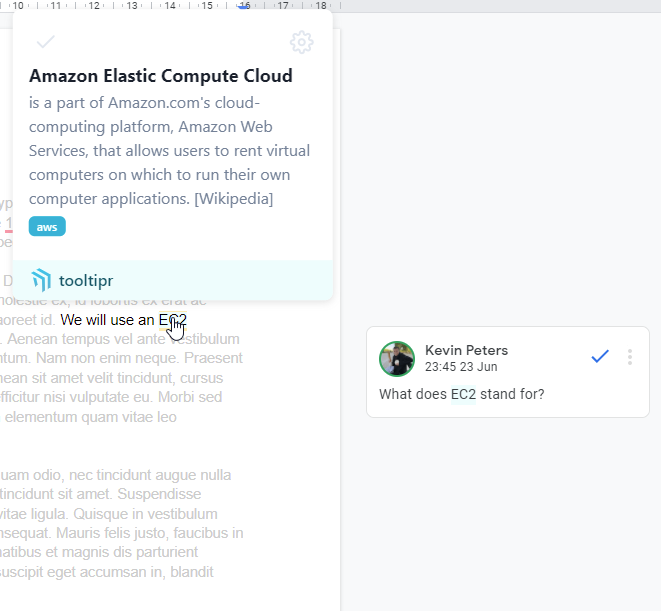The image size is (661, 611).
Task: Resolve Kevin Peters' comment with the blue checkmark
Action: pyautogui.click(x=600, y=357)
